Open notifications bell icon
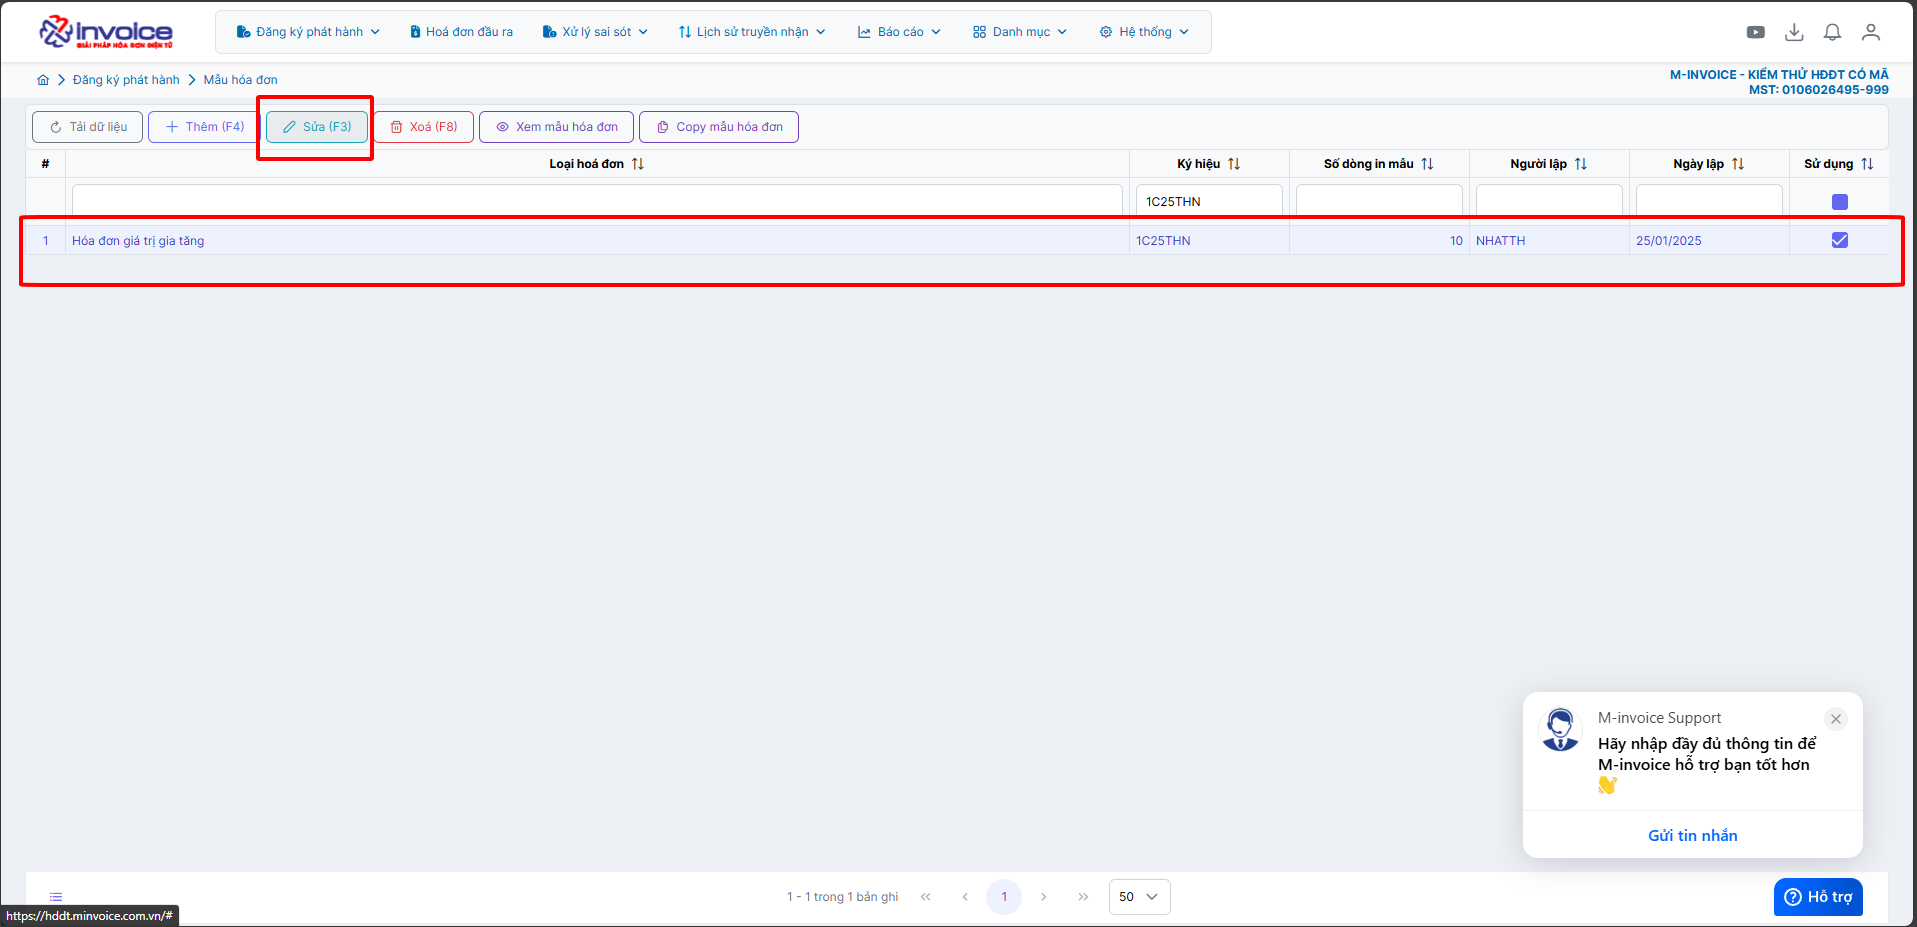This screenshot has width=1917, height=927. 1832,32
